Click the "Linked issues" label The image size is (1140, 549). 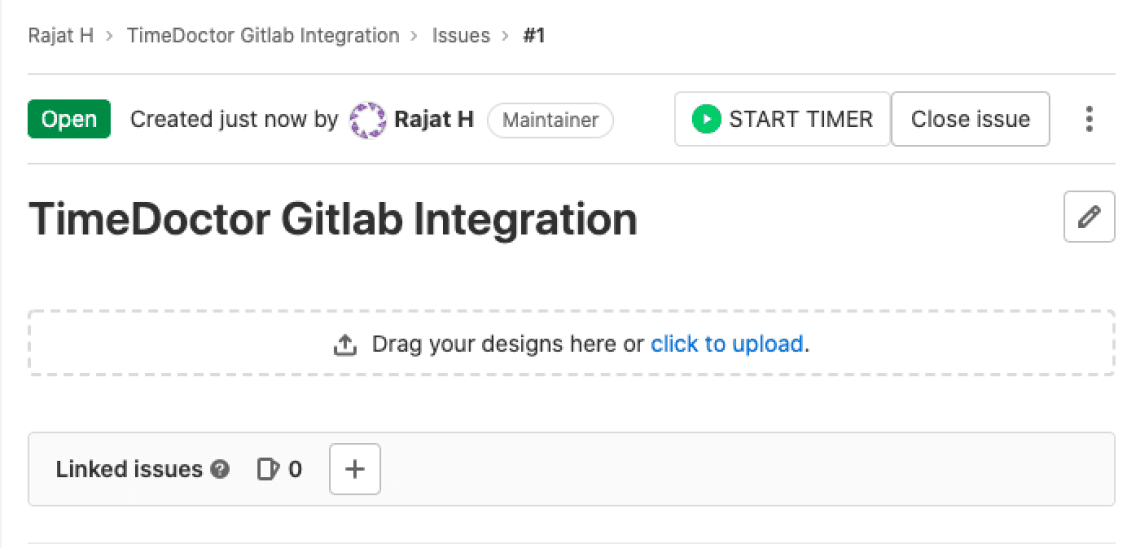[129, 469]
